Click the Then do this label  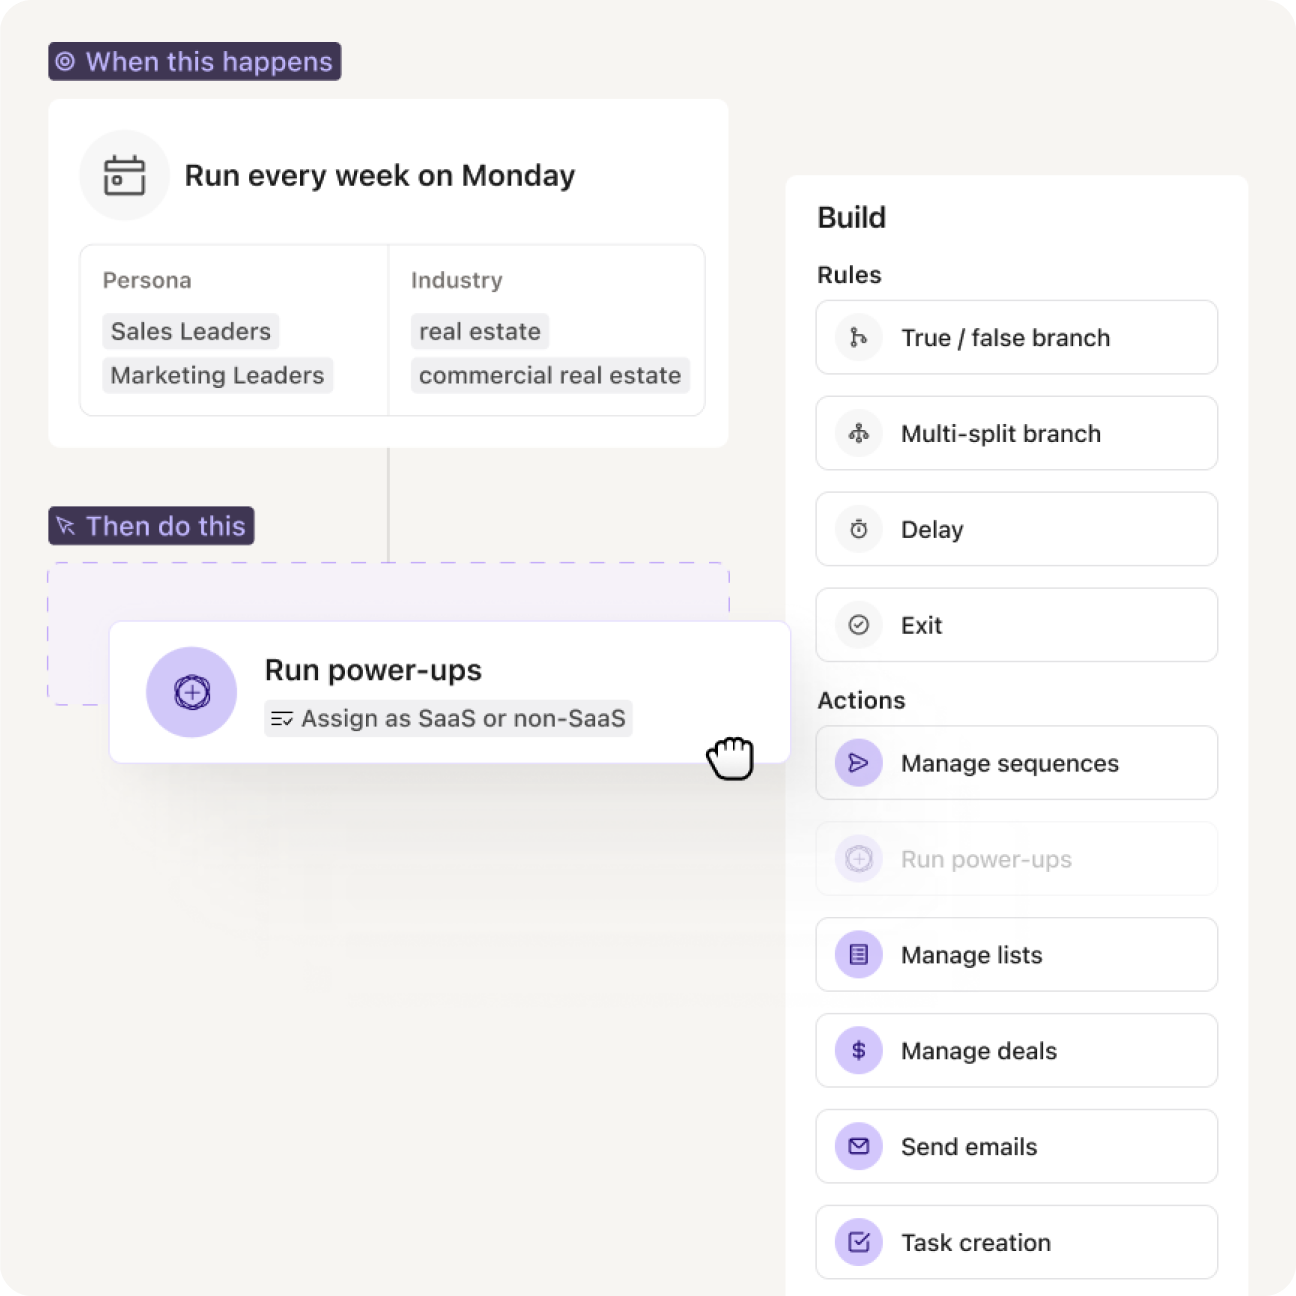point(151,525)
